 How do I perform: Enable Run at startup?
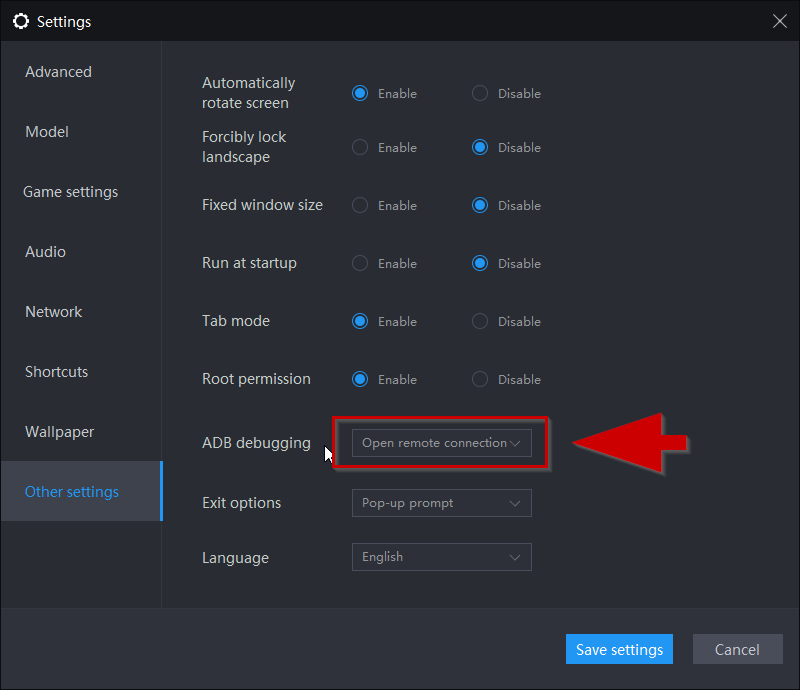pos(360,263)
